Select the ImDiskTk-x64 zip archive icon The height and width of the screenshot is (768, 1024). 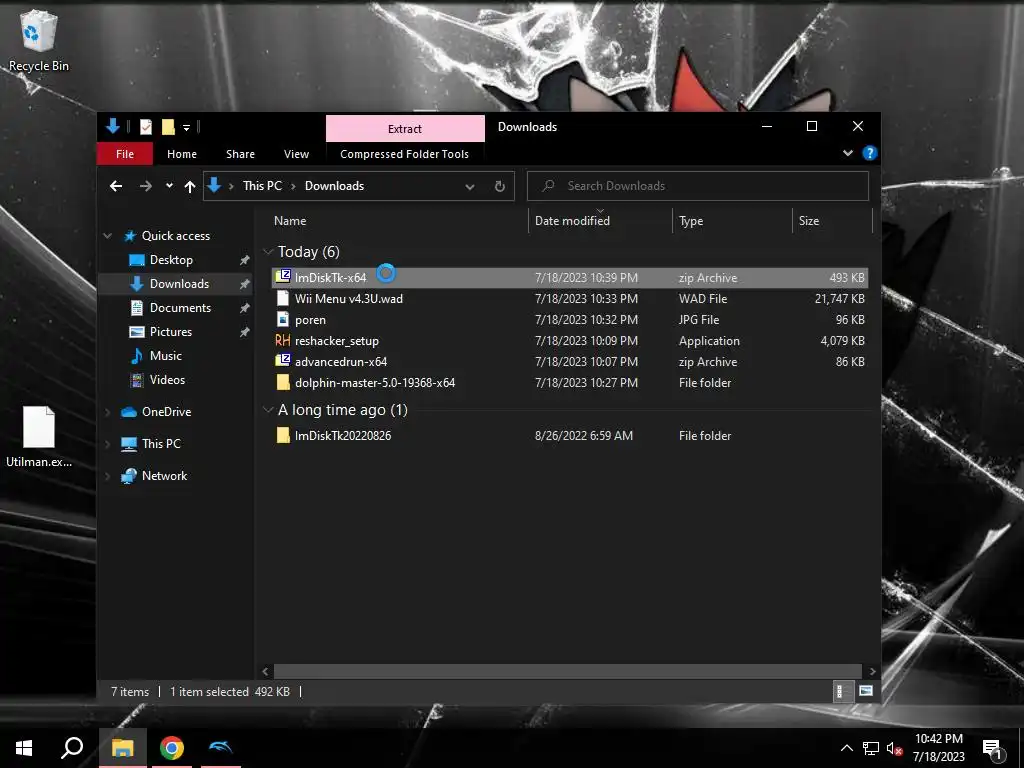pos(283,277)
